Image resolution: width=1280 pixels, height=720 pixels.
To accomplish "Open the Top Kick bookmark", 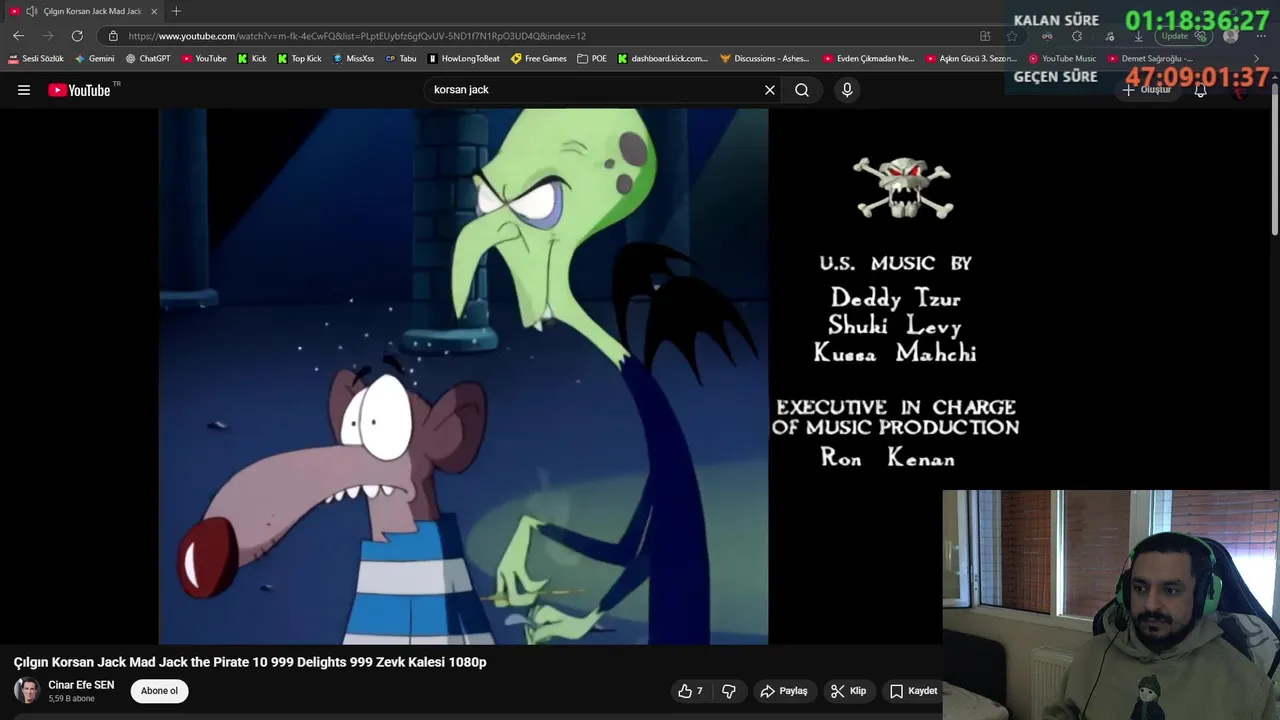I will tap(300, 59).
